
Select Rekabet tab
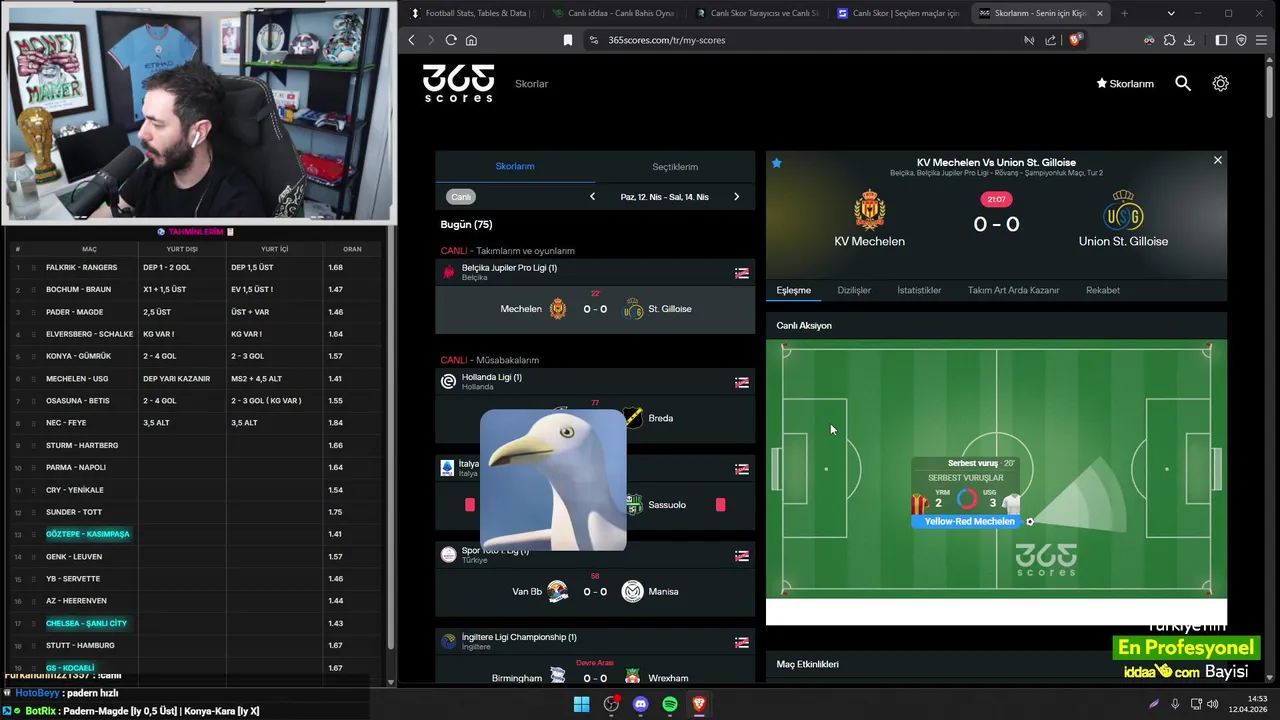pos(1103,290)
